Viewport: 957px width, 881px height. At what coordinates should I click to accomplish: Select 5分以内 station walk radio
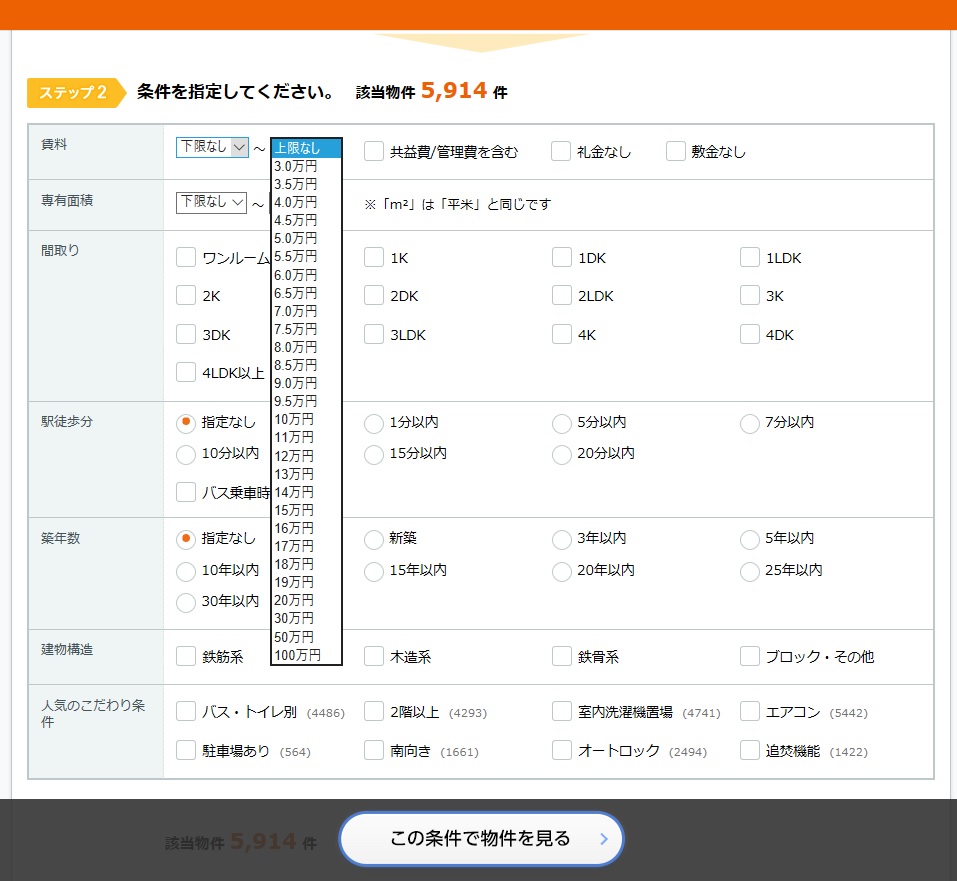pos(562,423)
